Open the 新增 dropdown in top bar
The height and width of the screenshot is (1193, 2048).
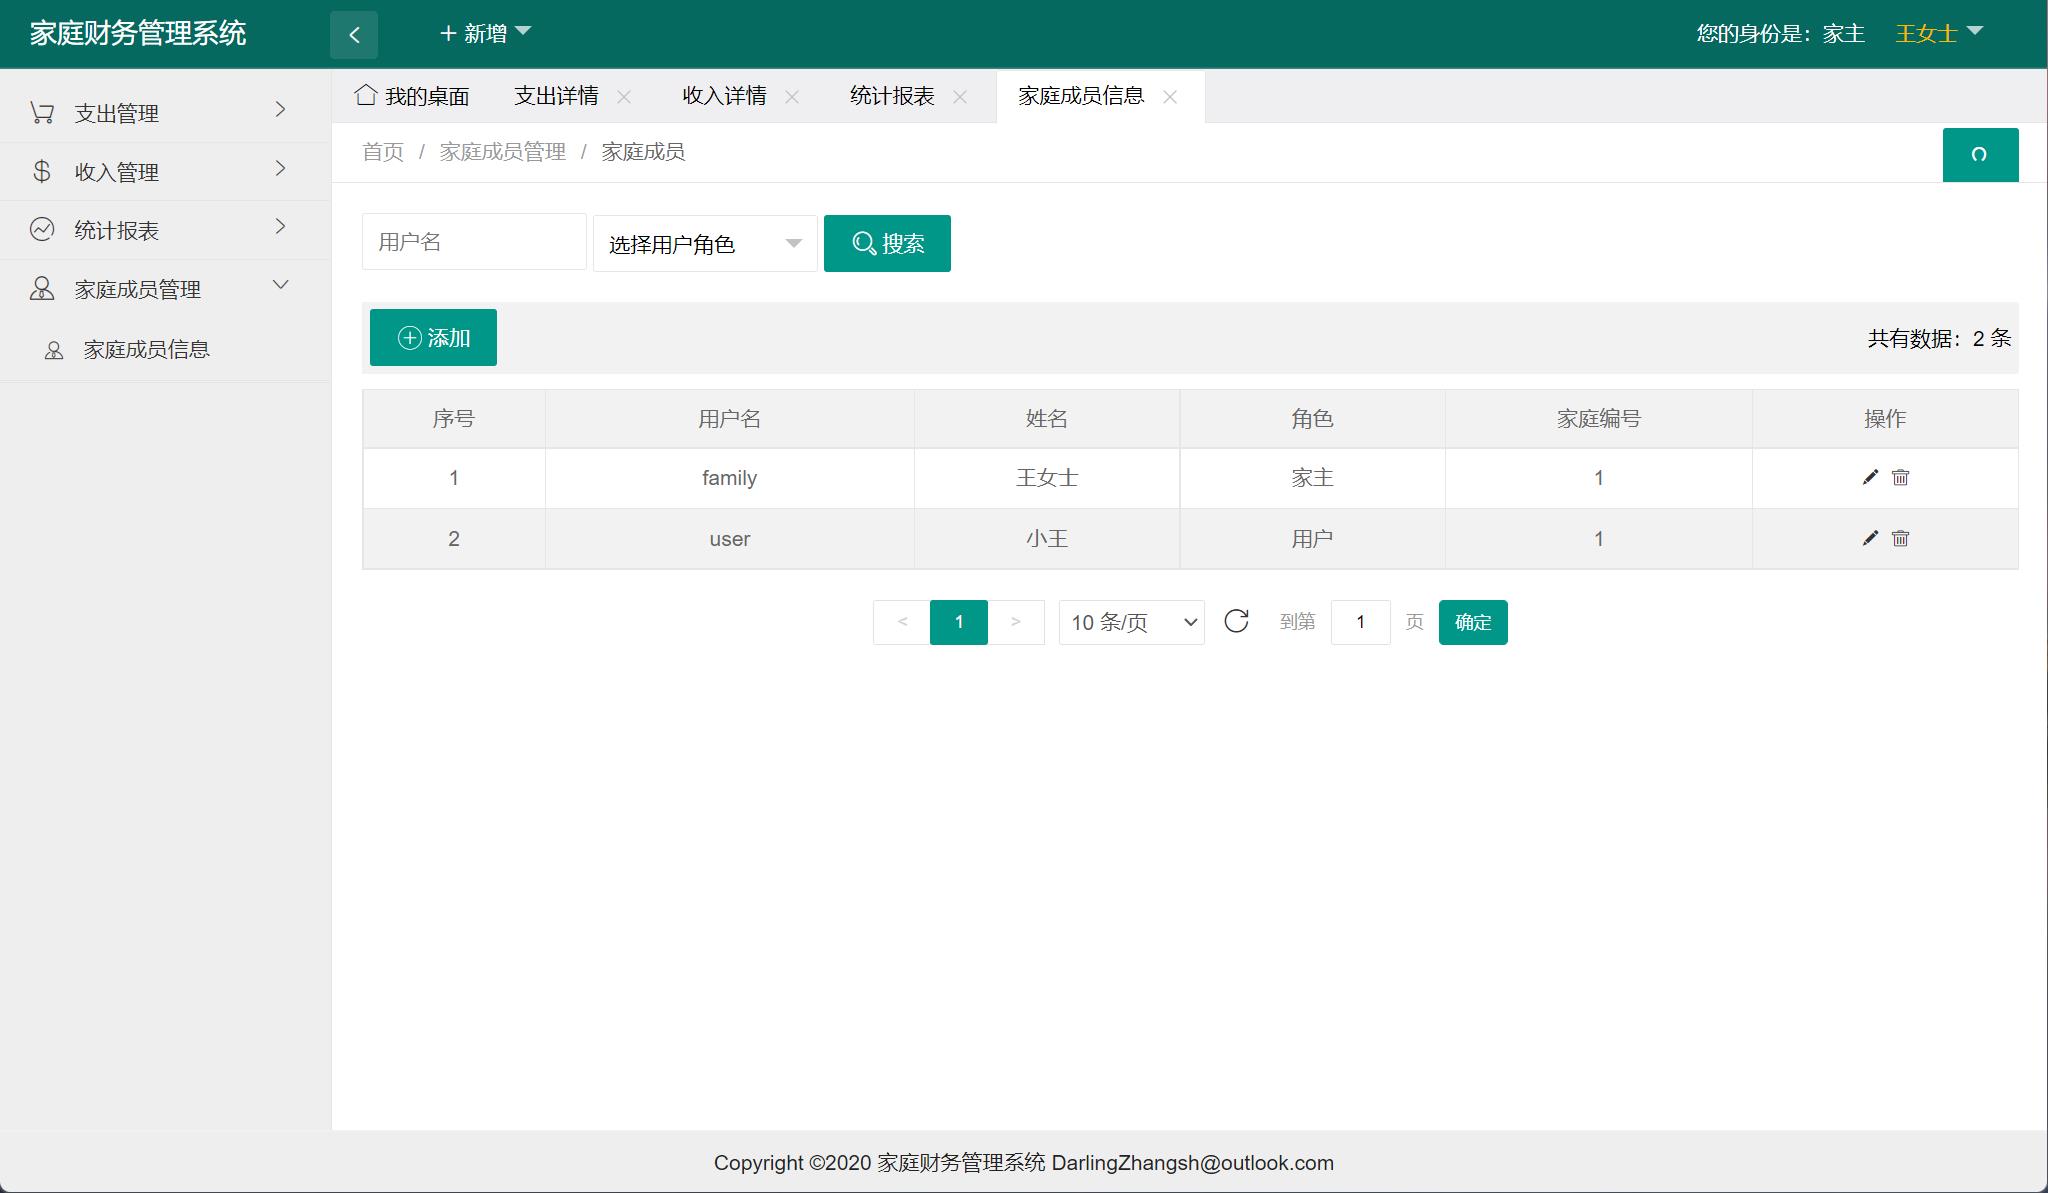pyautogui.click(x=486, y=33)
